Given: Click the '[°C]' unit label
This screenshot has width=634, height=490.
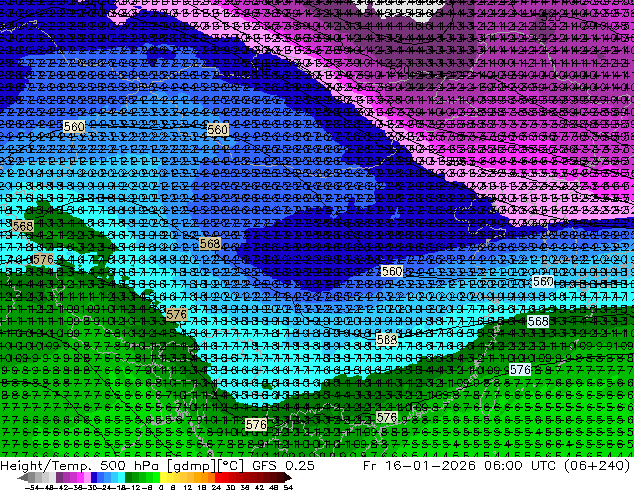Looking at the screenshot, I should click(230, 466).
